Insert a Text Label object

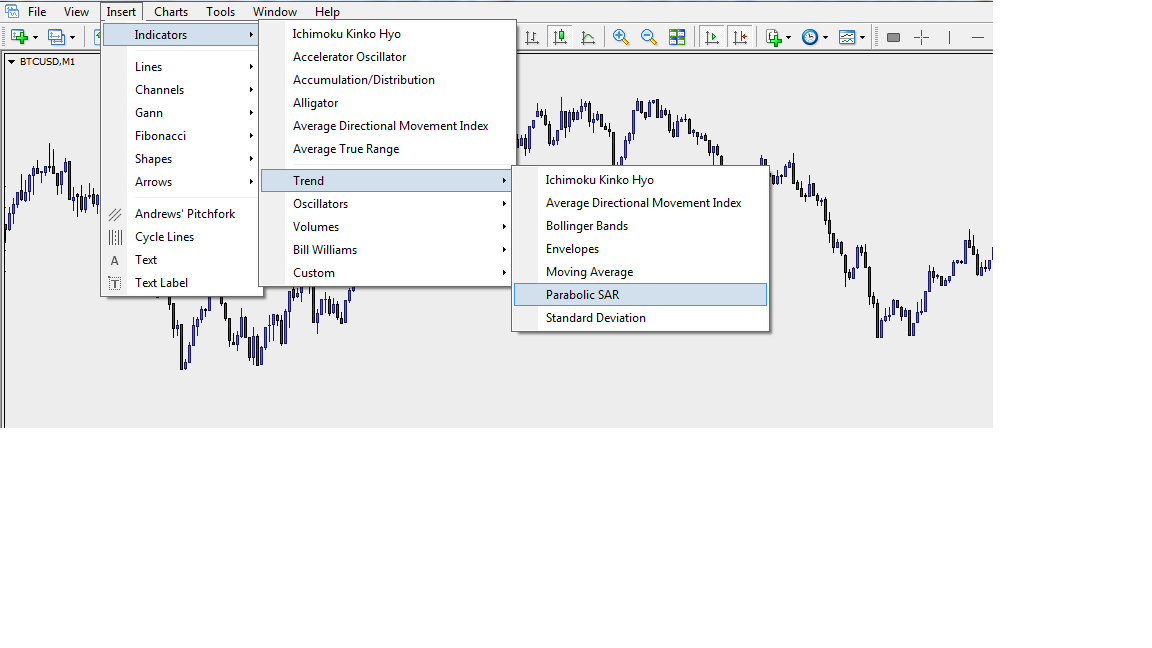point(161,283)
